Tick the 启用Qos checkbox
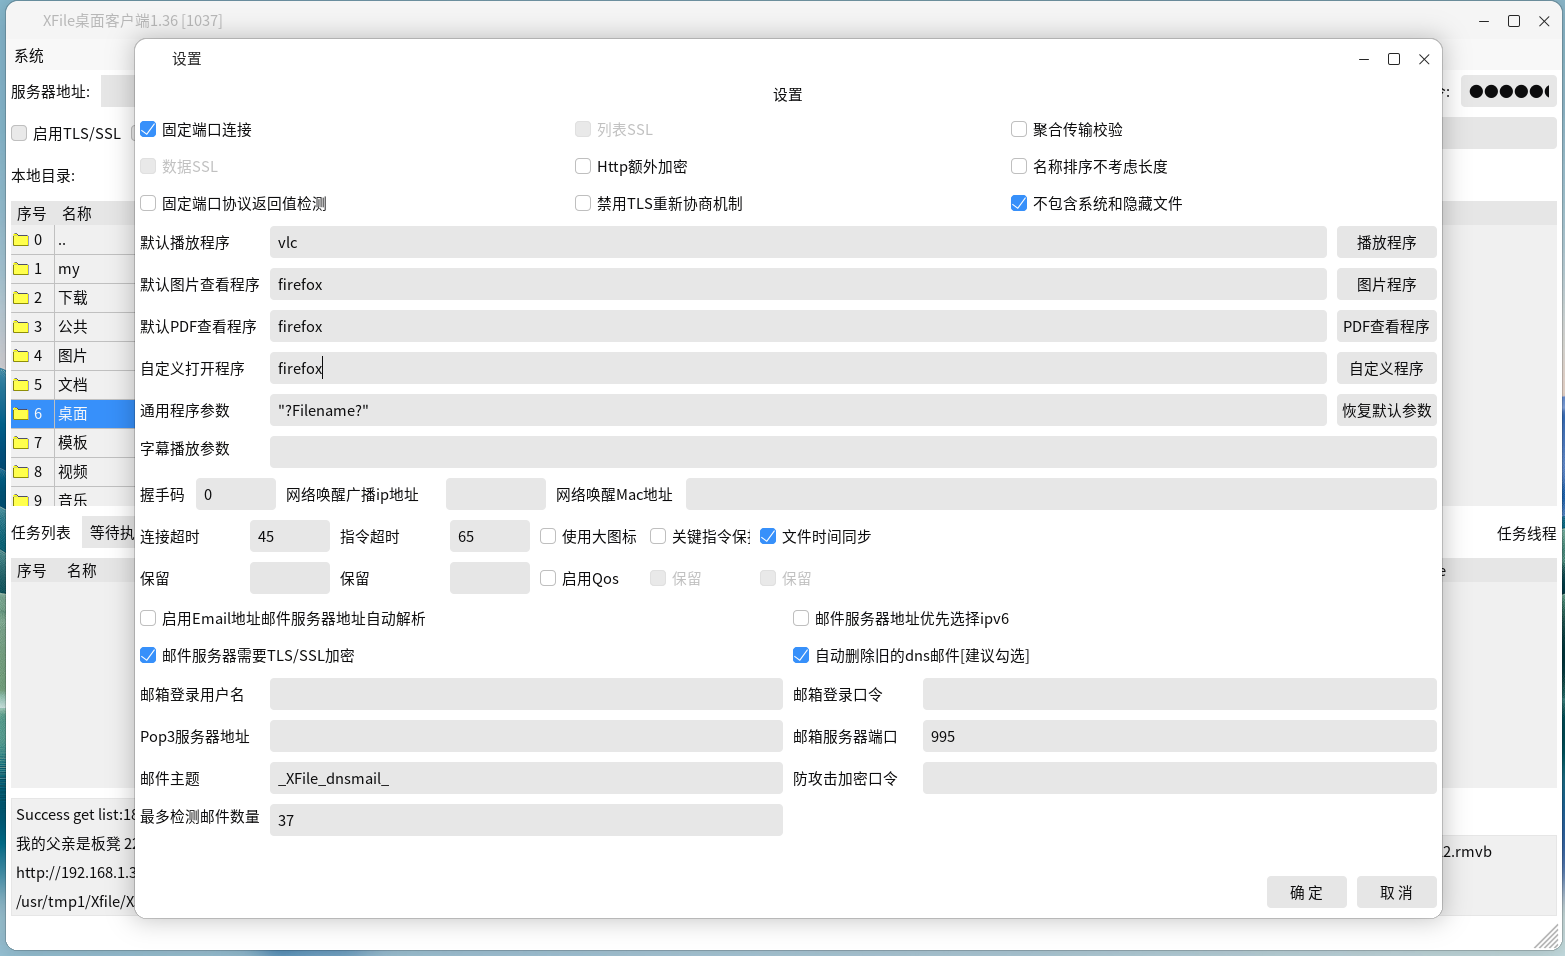 tap(548, 578)
